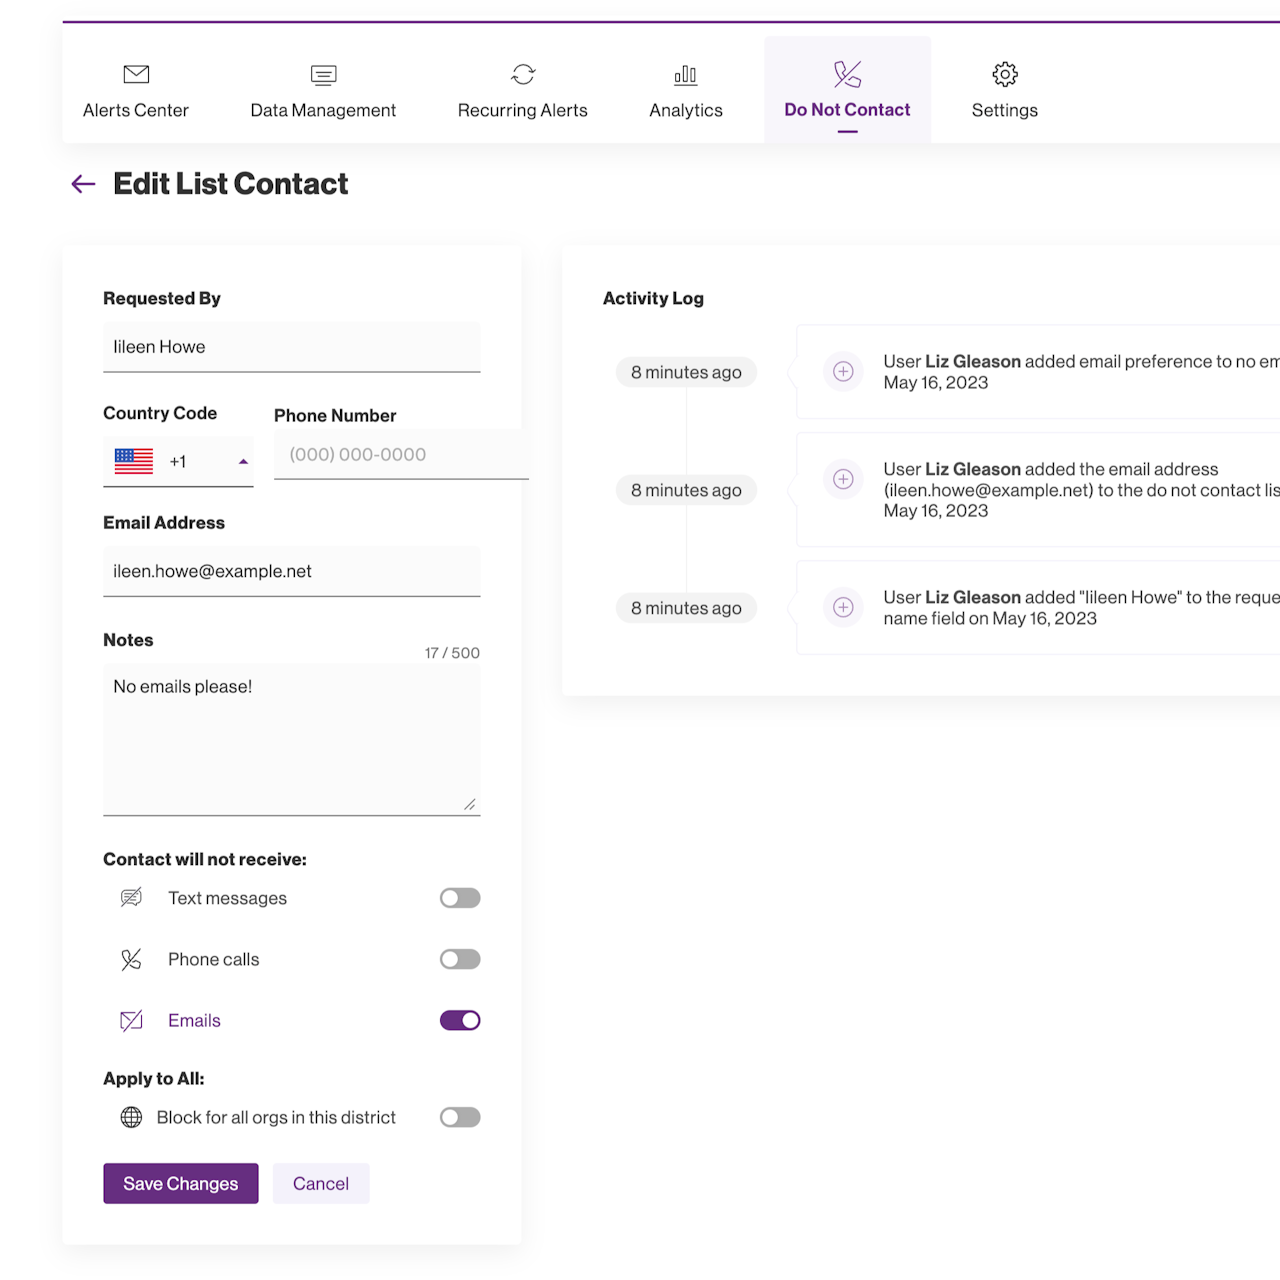This screenshot has height=1280, width=1280.
Task: Click the Recurring Alerts refresh icon
Action: [x=523, y=74]
